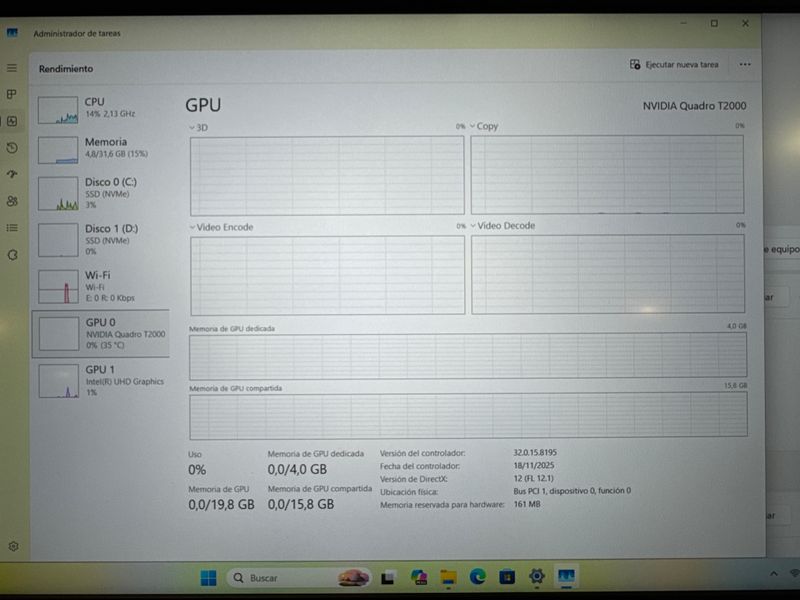This screenshot has height=600, width=800.
Task: Open the Processes page icon
Action: (x=12, y=94)
